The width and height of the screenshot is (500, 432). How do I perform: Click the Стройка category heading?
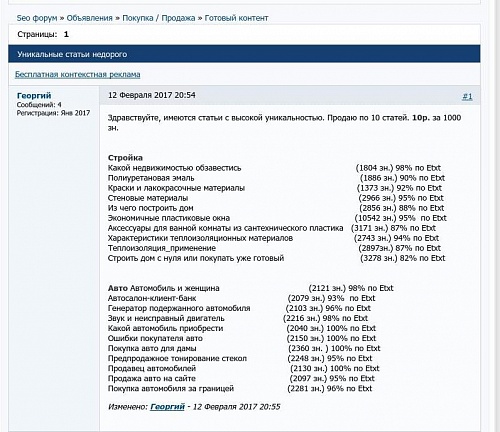click(125, 158)
